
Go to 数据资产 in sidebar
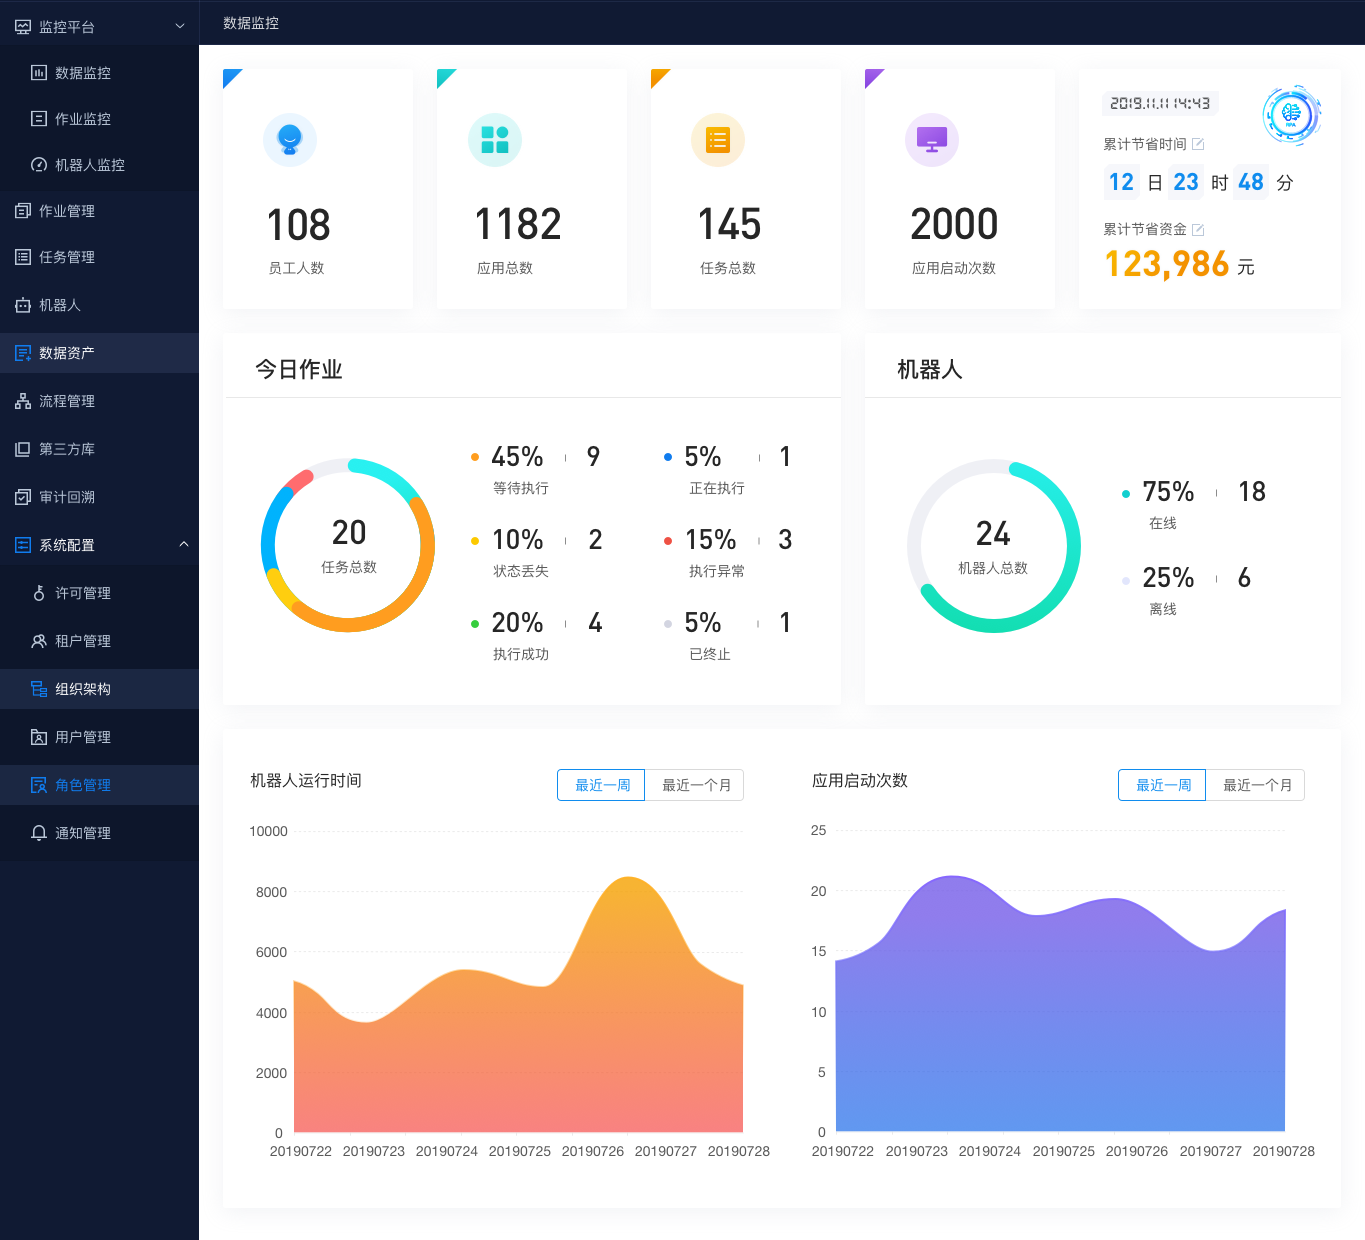[x=100, y=353]
